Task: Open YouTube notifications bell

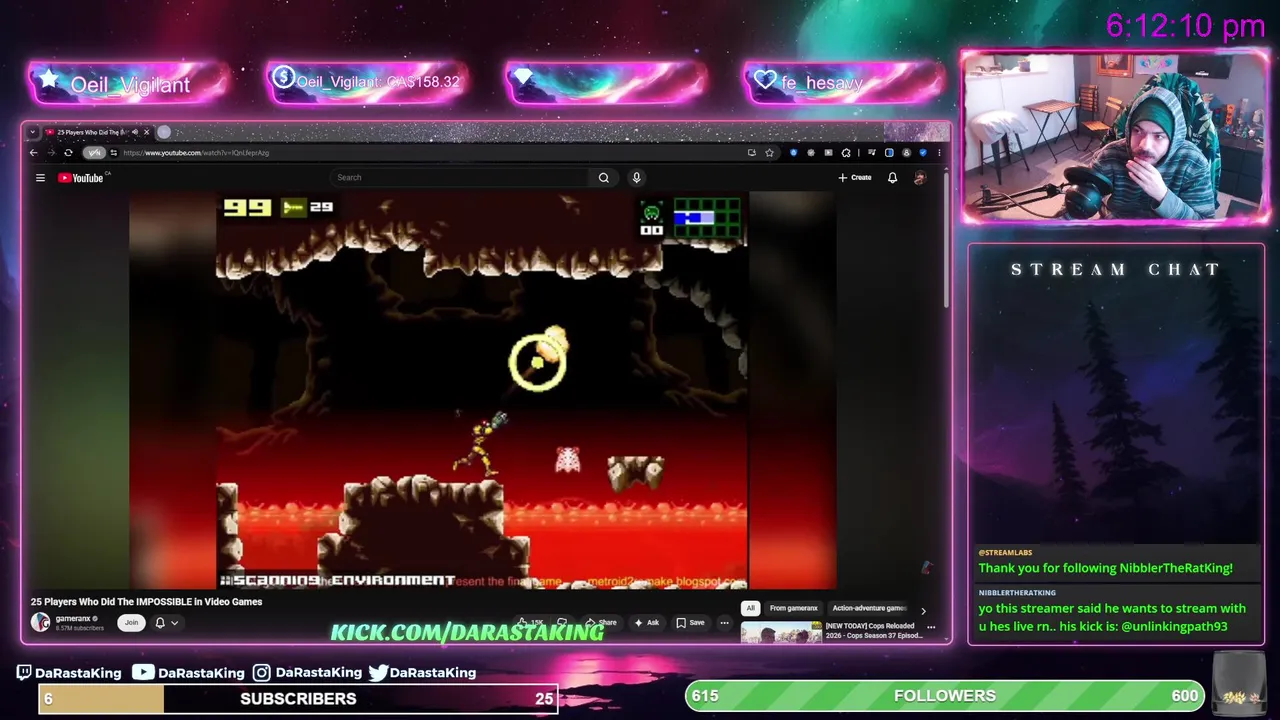Action: click(x=892, y=178)
